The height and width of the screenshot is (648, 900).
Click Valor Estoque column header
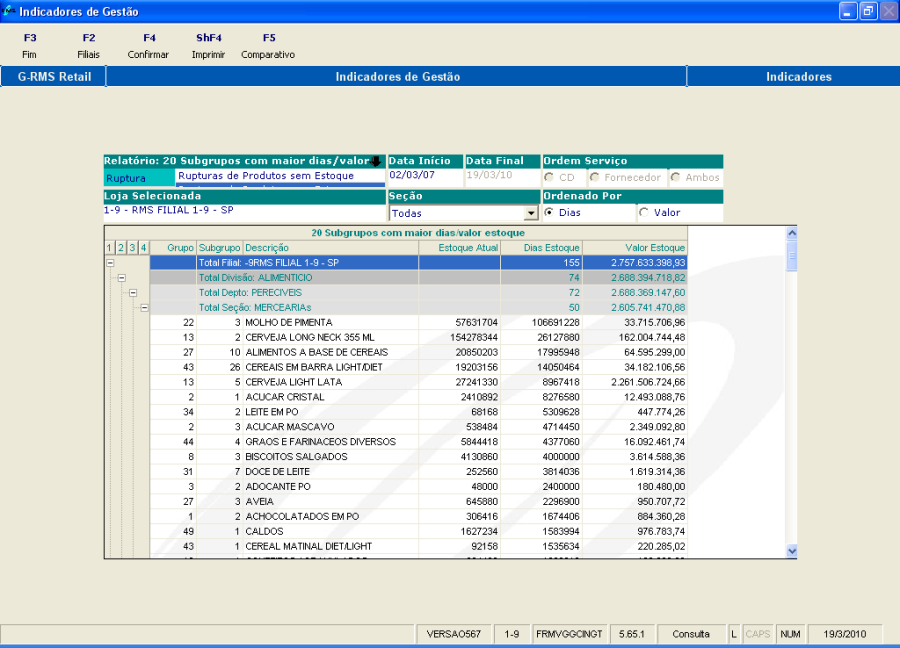pos(635,248)
